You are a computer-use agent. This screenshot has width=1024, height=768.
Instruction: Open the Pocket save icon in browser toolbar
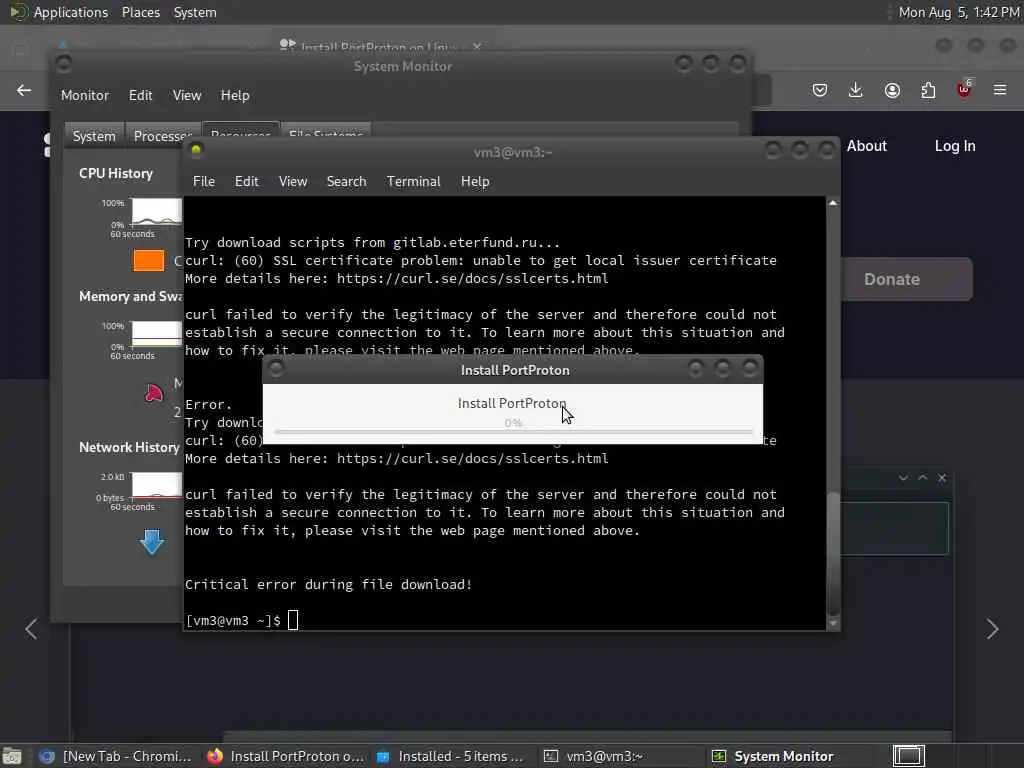(820, 90)
